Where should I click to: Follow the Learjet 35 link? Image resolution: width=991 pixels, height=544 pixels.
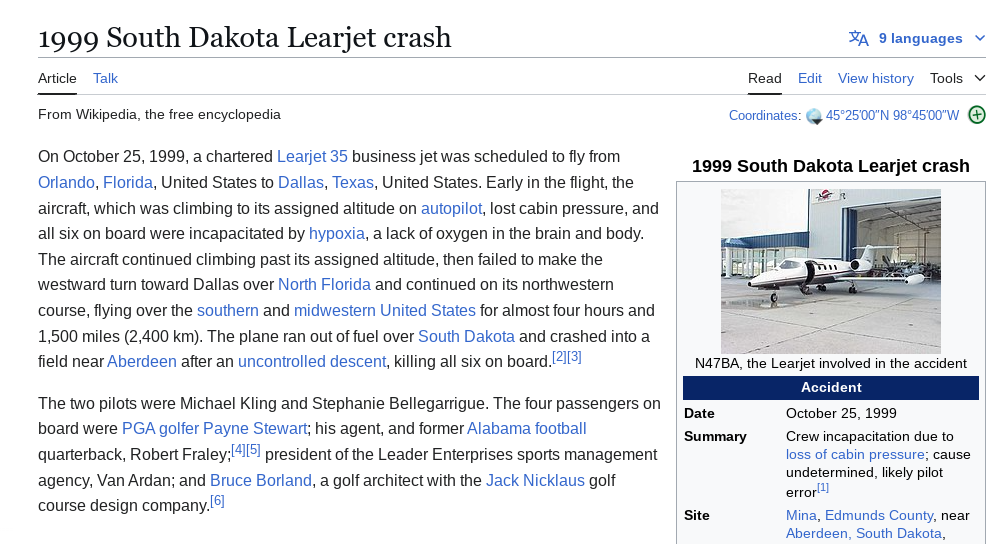312,157
